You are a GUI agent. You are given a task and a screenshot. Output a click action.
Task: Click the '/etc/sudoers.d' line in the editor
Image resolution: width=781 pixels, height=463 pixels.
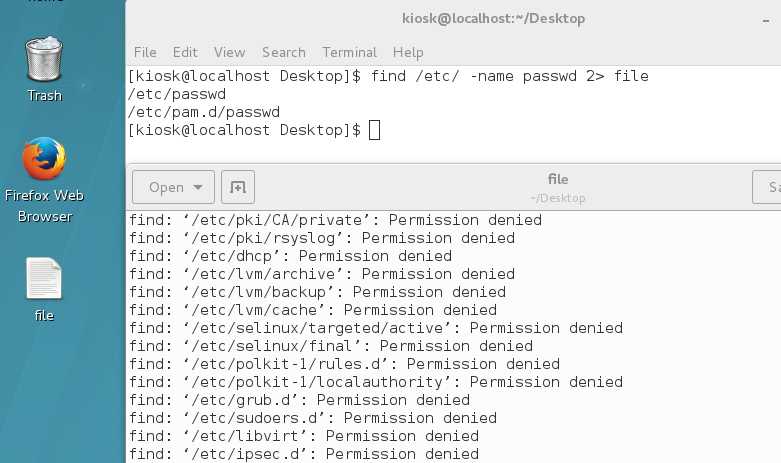313,418
